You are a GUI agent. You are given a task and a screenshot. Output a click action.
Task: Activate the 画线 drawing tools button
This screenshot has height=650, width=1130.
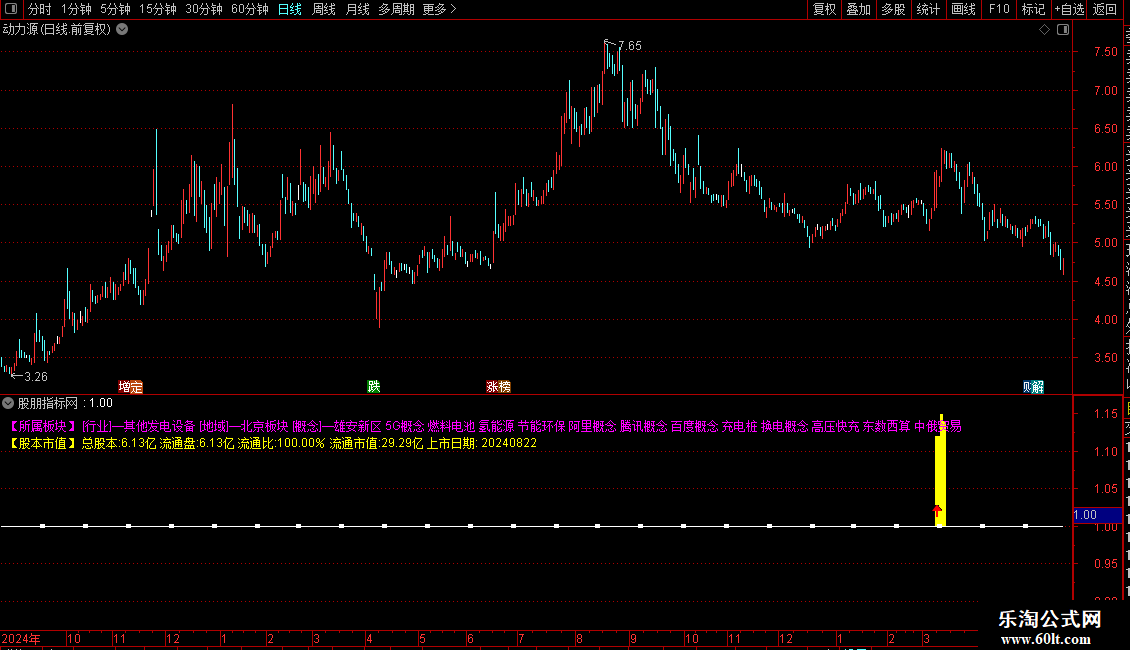[964, 9]
